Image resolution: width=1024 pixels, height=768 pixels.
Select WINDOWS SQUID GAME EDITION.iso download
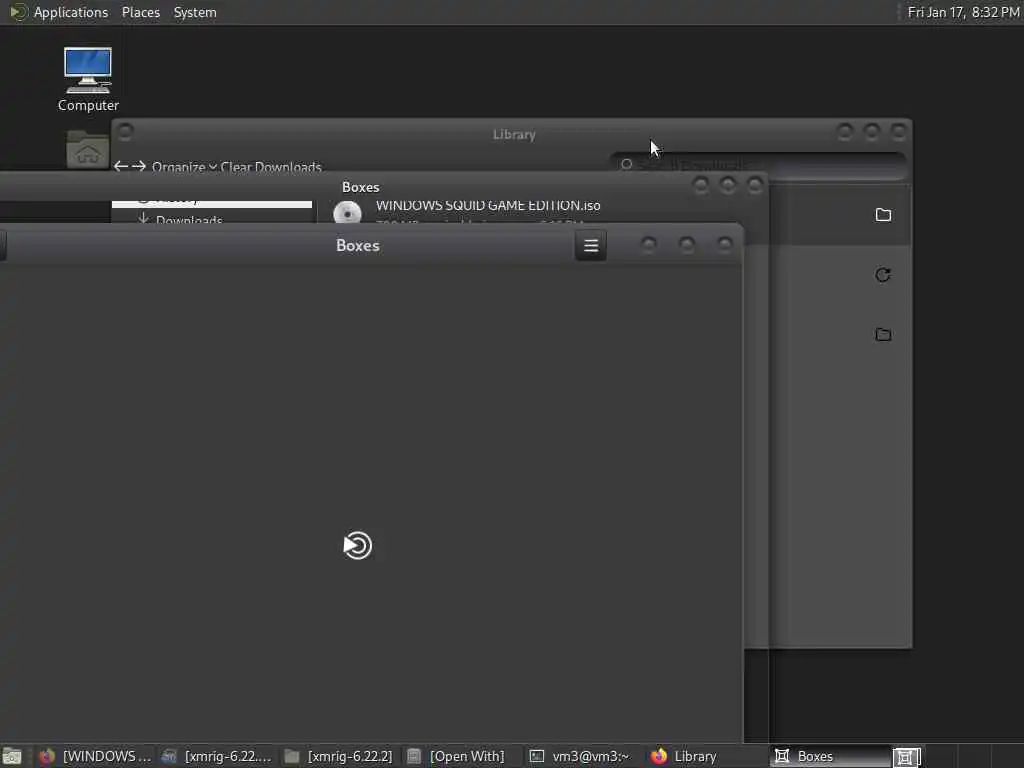tap(488, 205)
